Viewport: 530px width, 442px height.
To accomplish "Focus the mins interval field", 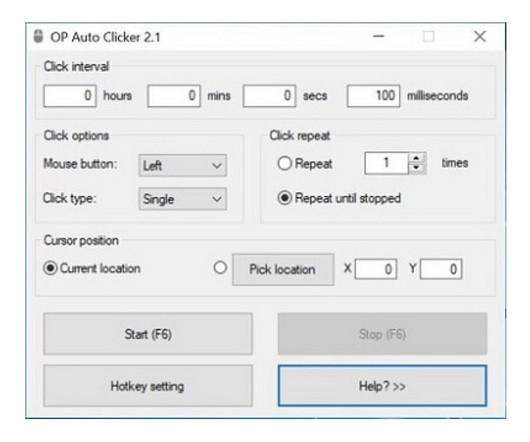I will (174, 96).
